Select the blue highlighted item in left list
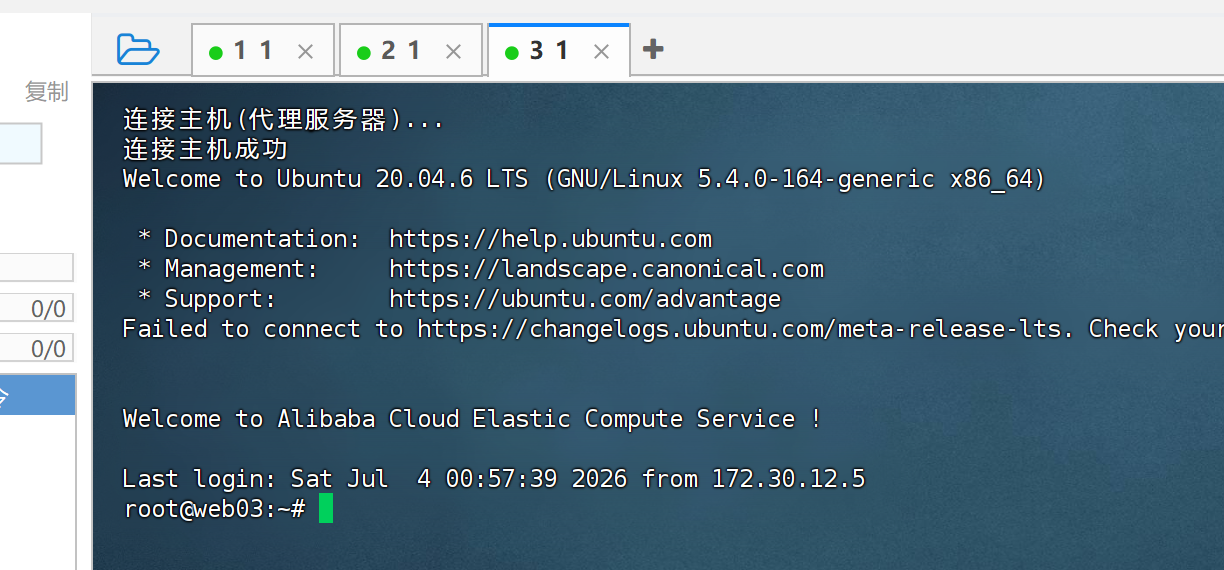Image resolution: width=1224 pixels, height=570 pixels. click(37, 395)
